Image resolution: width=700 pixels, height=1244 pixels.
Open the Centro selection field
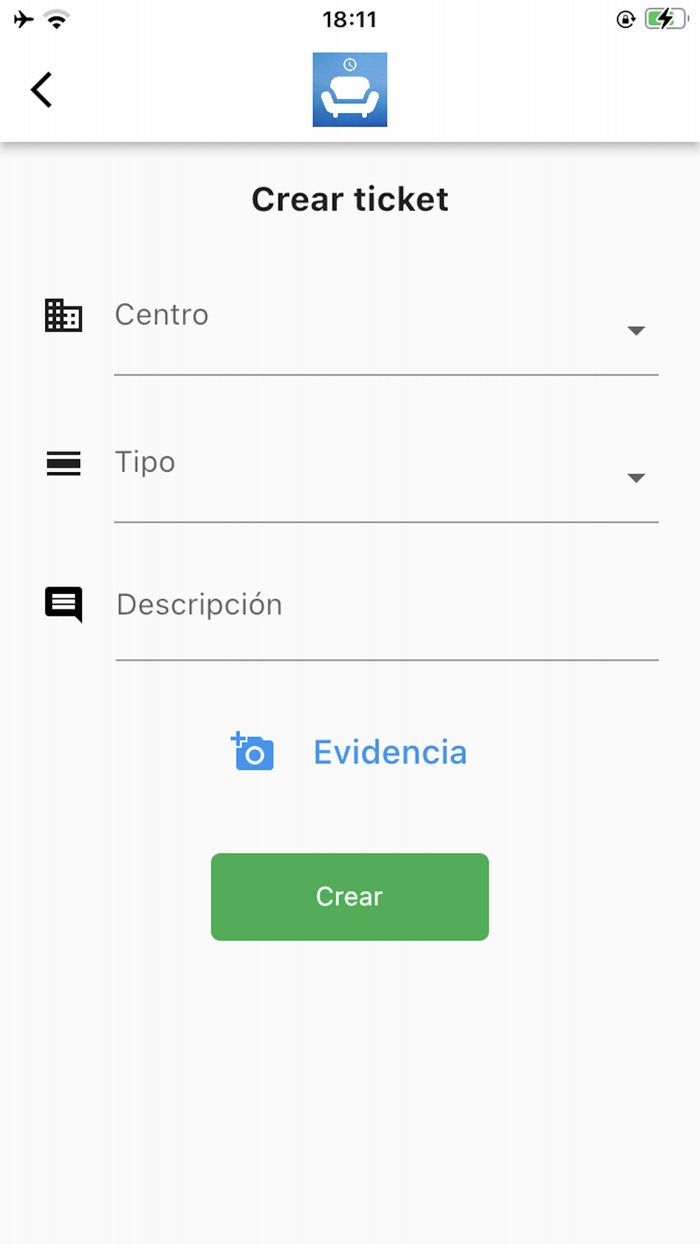pos(386,330)
